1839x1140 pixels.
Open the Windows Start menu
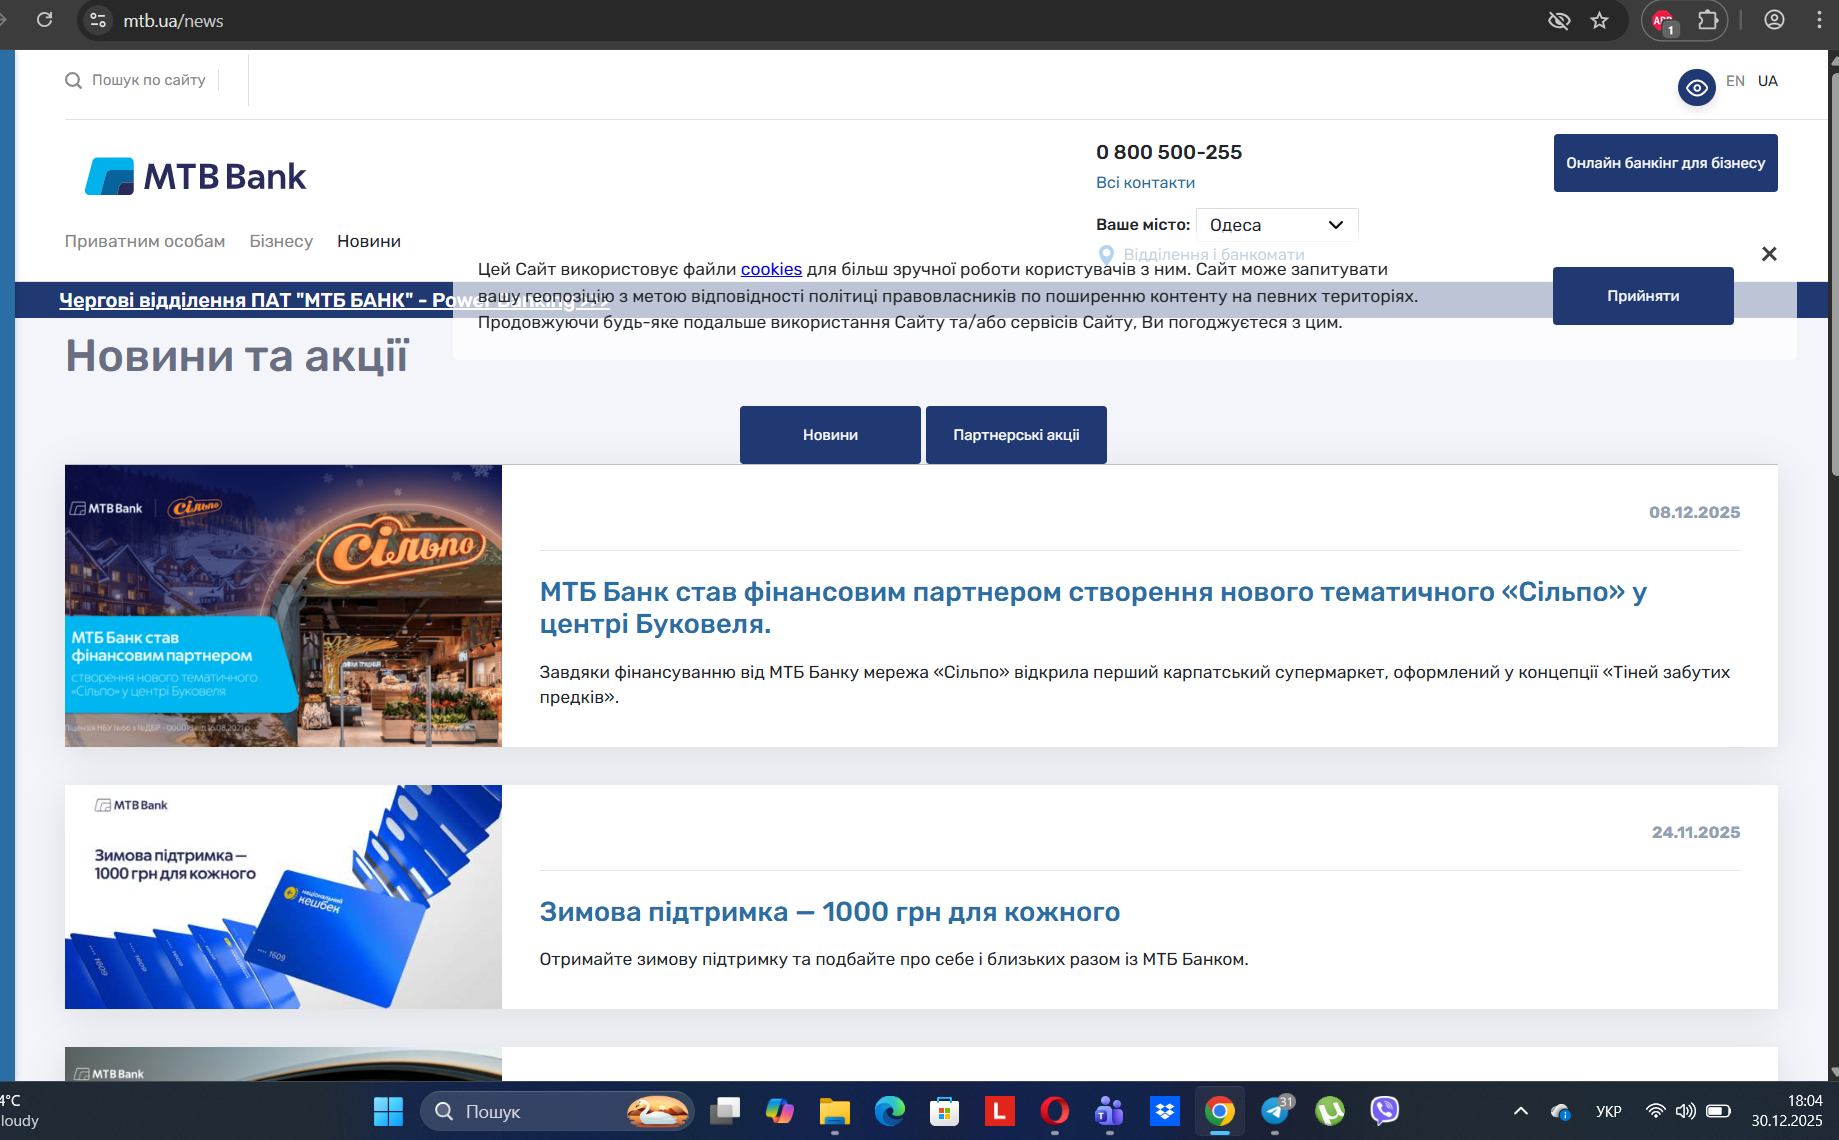coord(388,1111)
